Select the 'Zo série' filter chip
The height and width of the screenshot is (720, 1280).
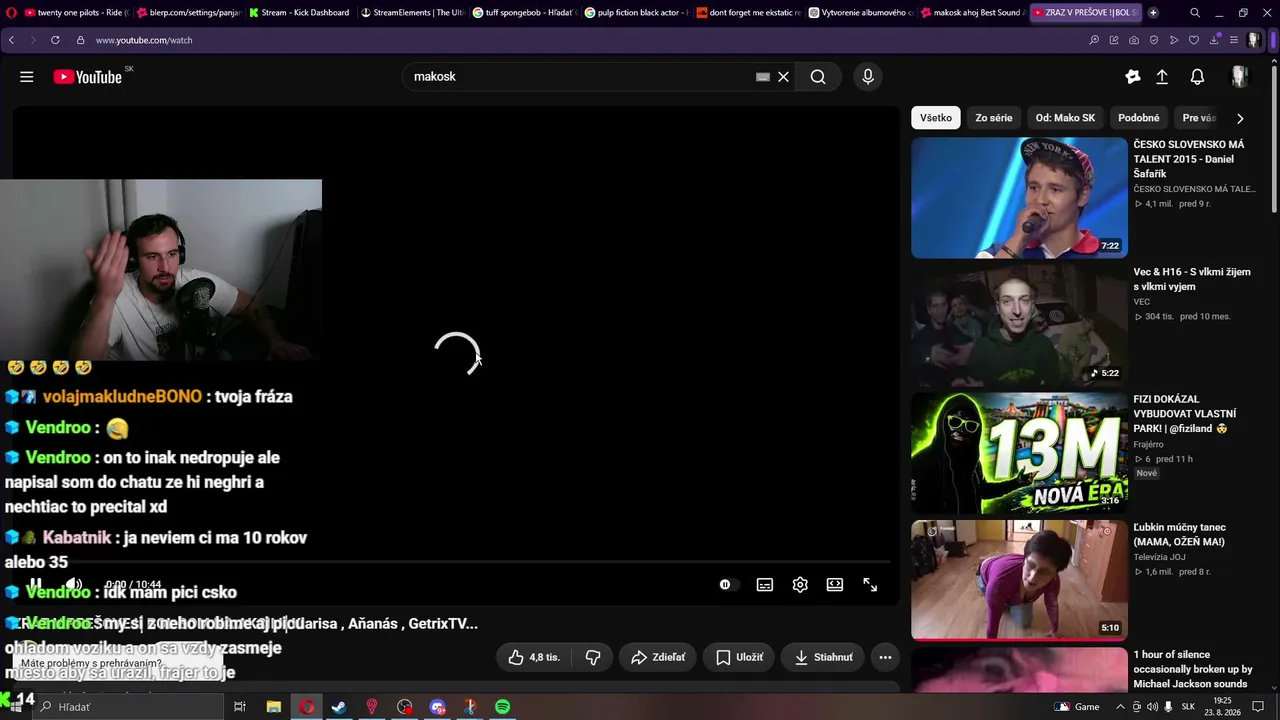(x=994, y=118)
